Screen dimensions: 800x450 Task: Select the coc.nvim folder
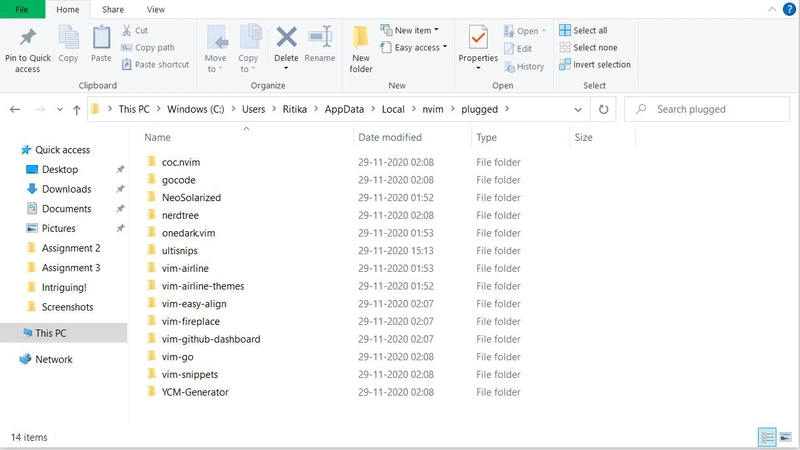(x=181, y=162)
